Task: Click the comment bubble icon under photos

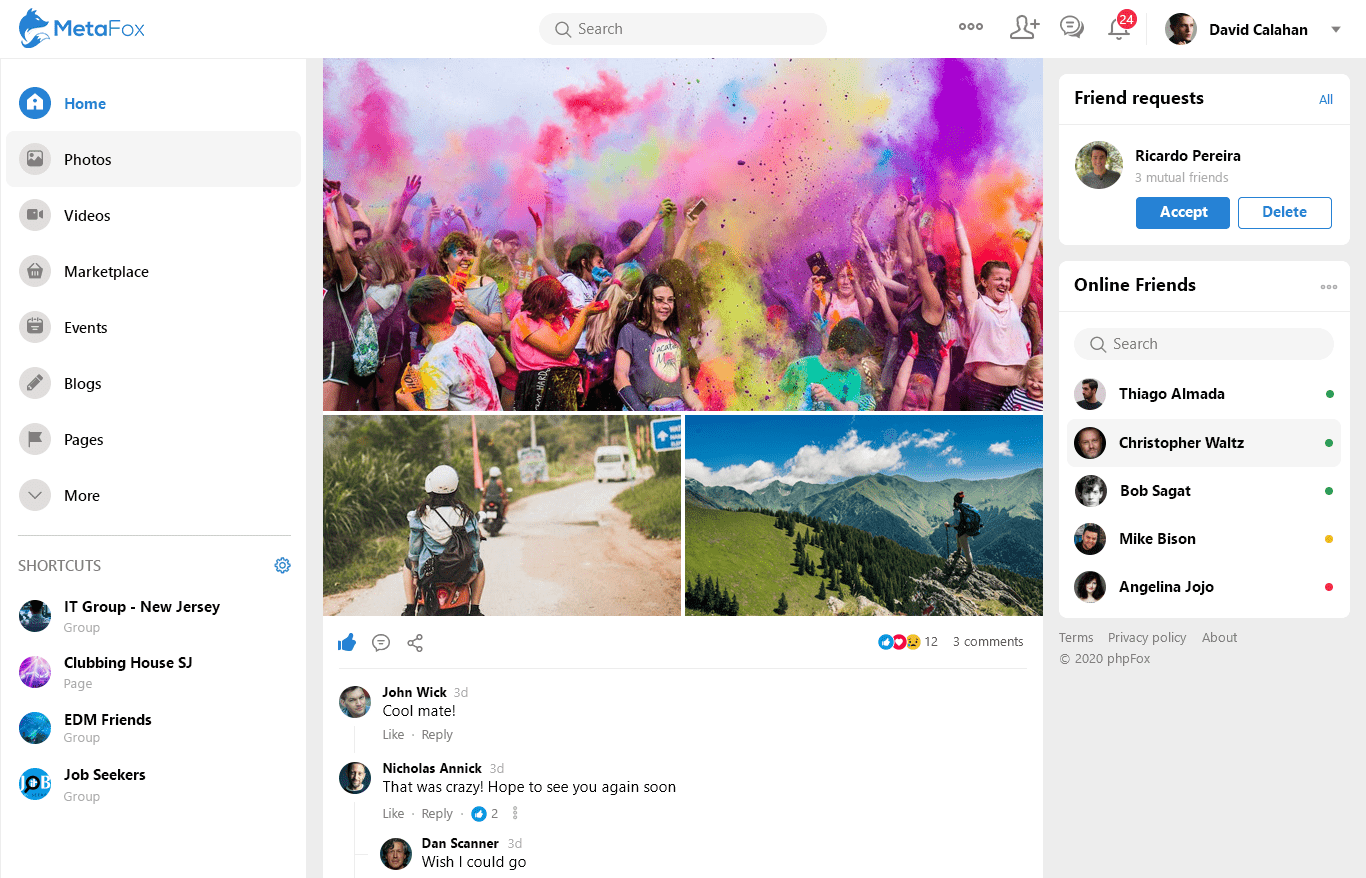Action: 381,643
